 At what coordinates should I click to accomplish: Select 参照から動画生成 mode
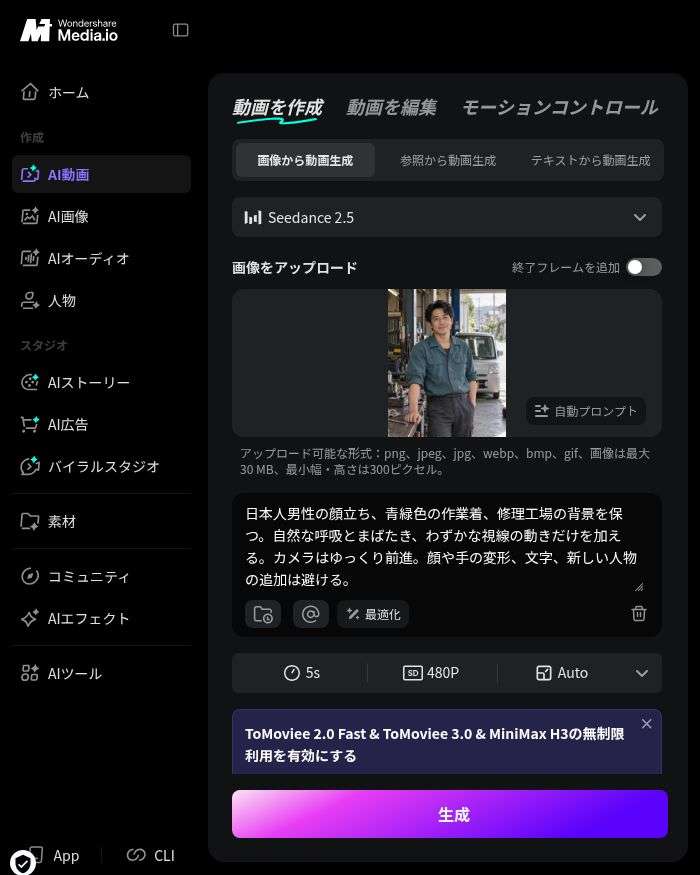click(448, 160)
